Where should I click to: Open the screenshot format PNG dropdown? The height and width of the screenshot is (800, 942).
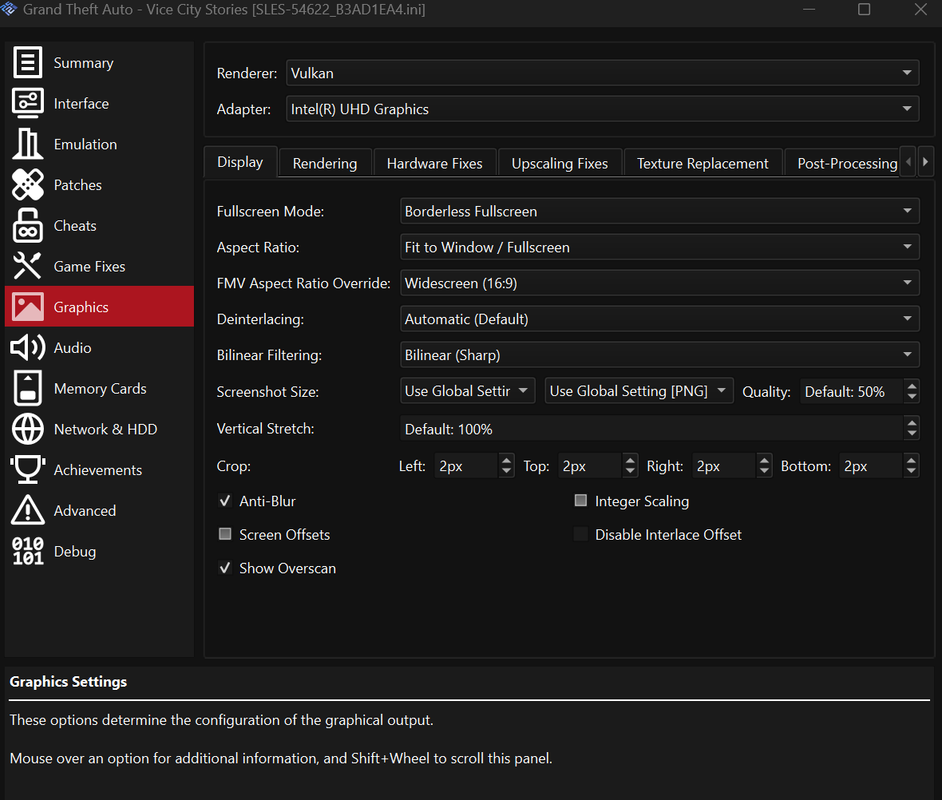click(639, 392)
